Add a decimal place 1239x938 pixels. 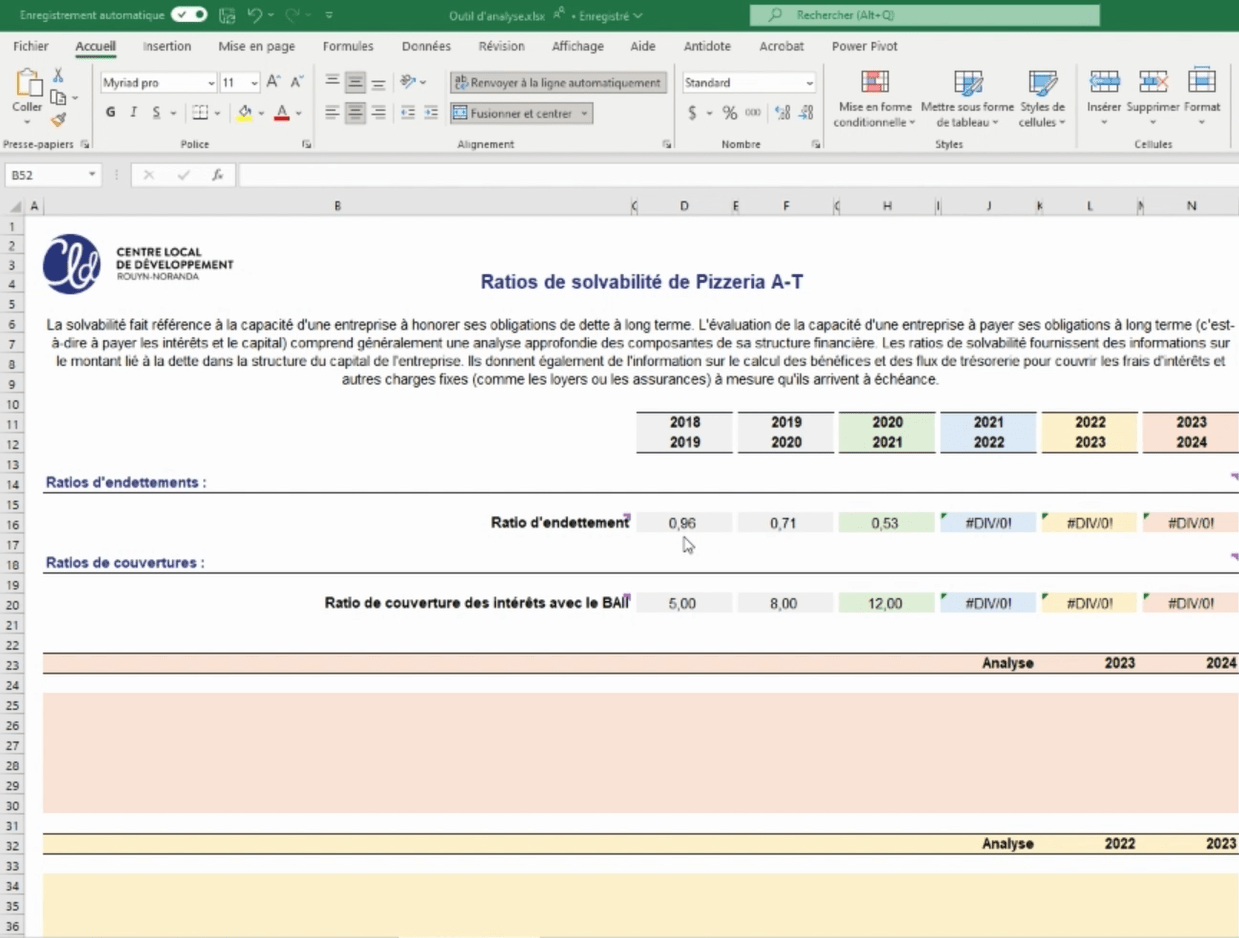click(x=783, y=113)
